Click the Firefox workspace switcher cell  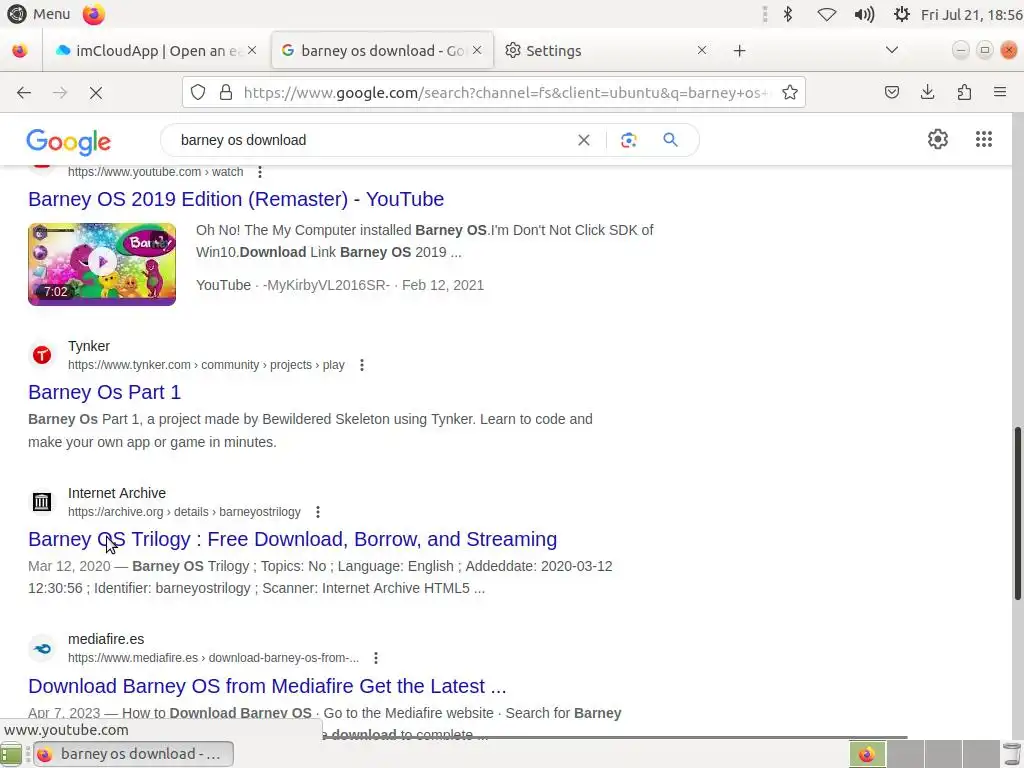[867, 754]
